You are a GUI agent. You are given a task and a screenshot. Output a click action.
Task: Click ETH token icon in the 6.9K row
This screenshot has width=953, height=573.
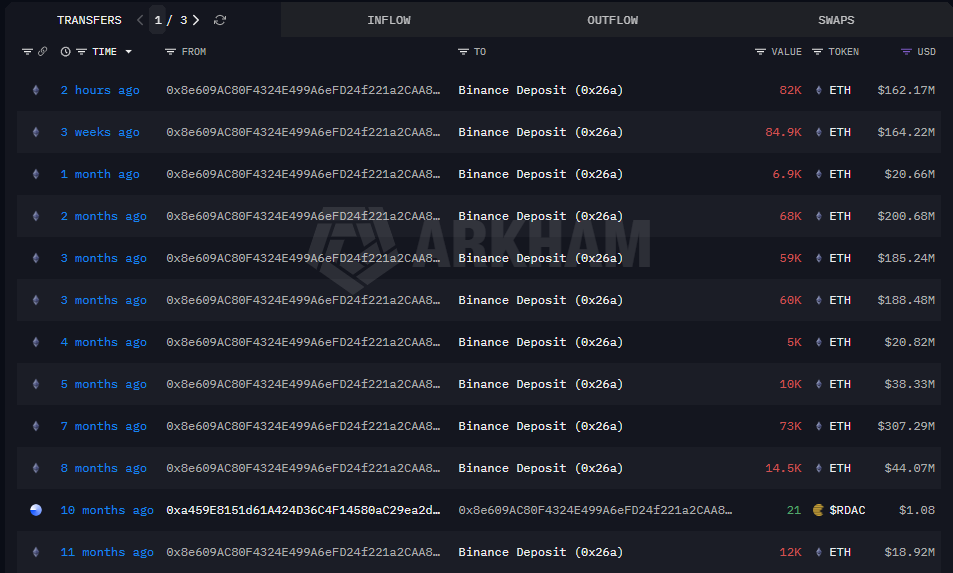point(819,174)
